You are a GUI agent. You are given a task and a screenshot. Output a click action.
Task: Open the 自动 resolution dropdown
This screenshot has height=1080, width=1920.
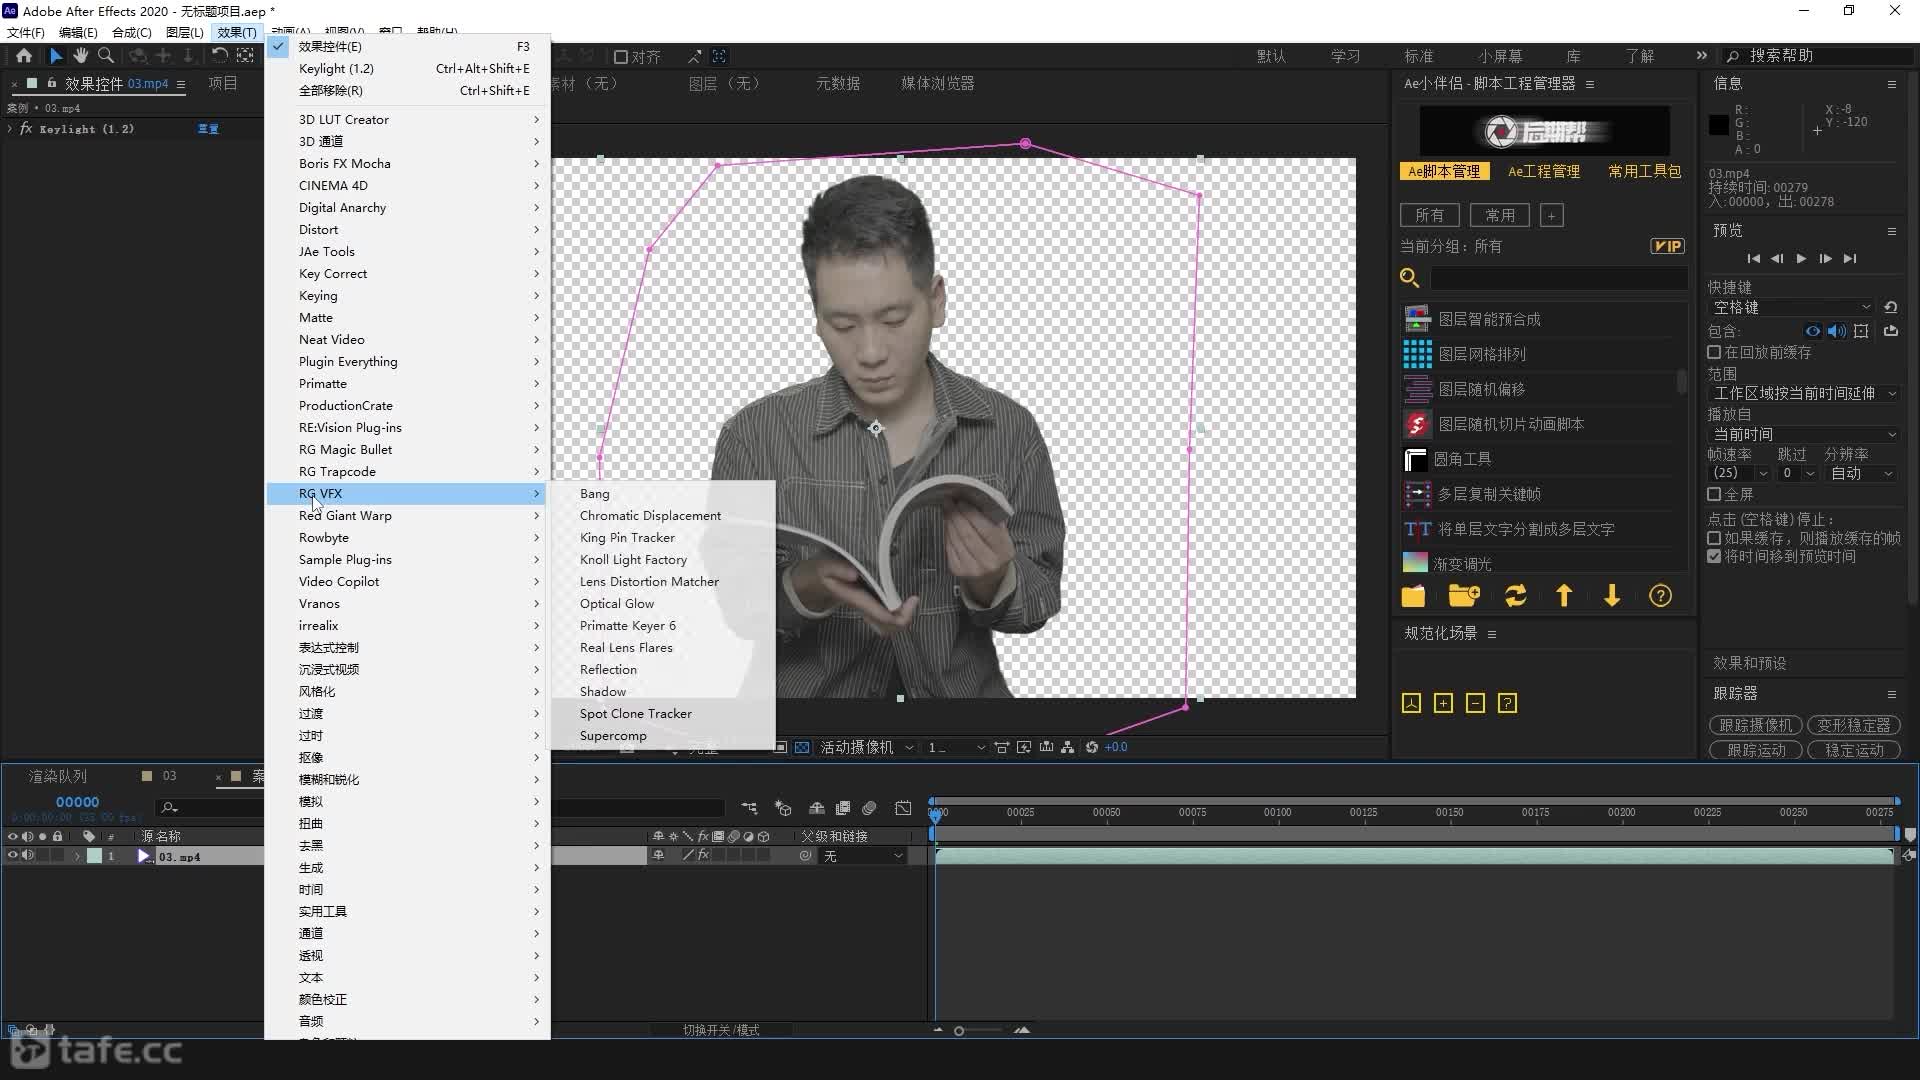tap(1862, 473)
